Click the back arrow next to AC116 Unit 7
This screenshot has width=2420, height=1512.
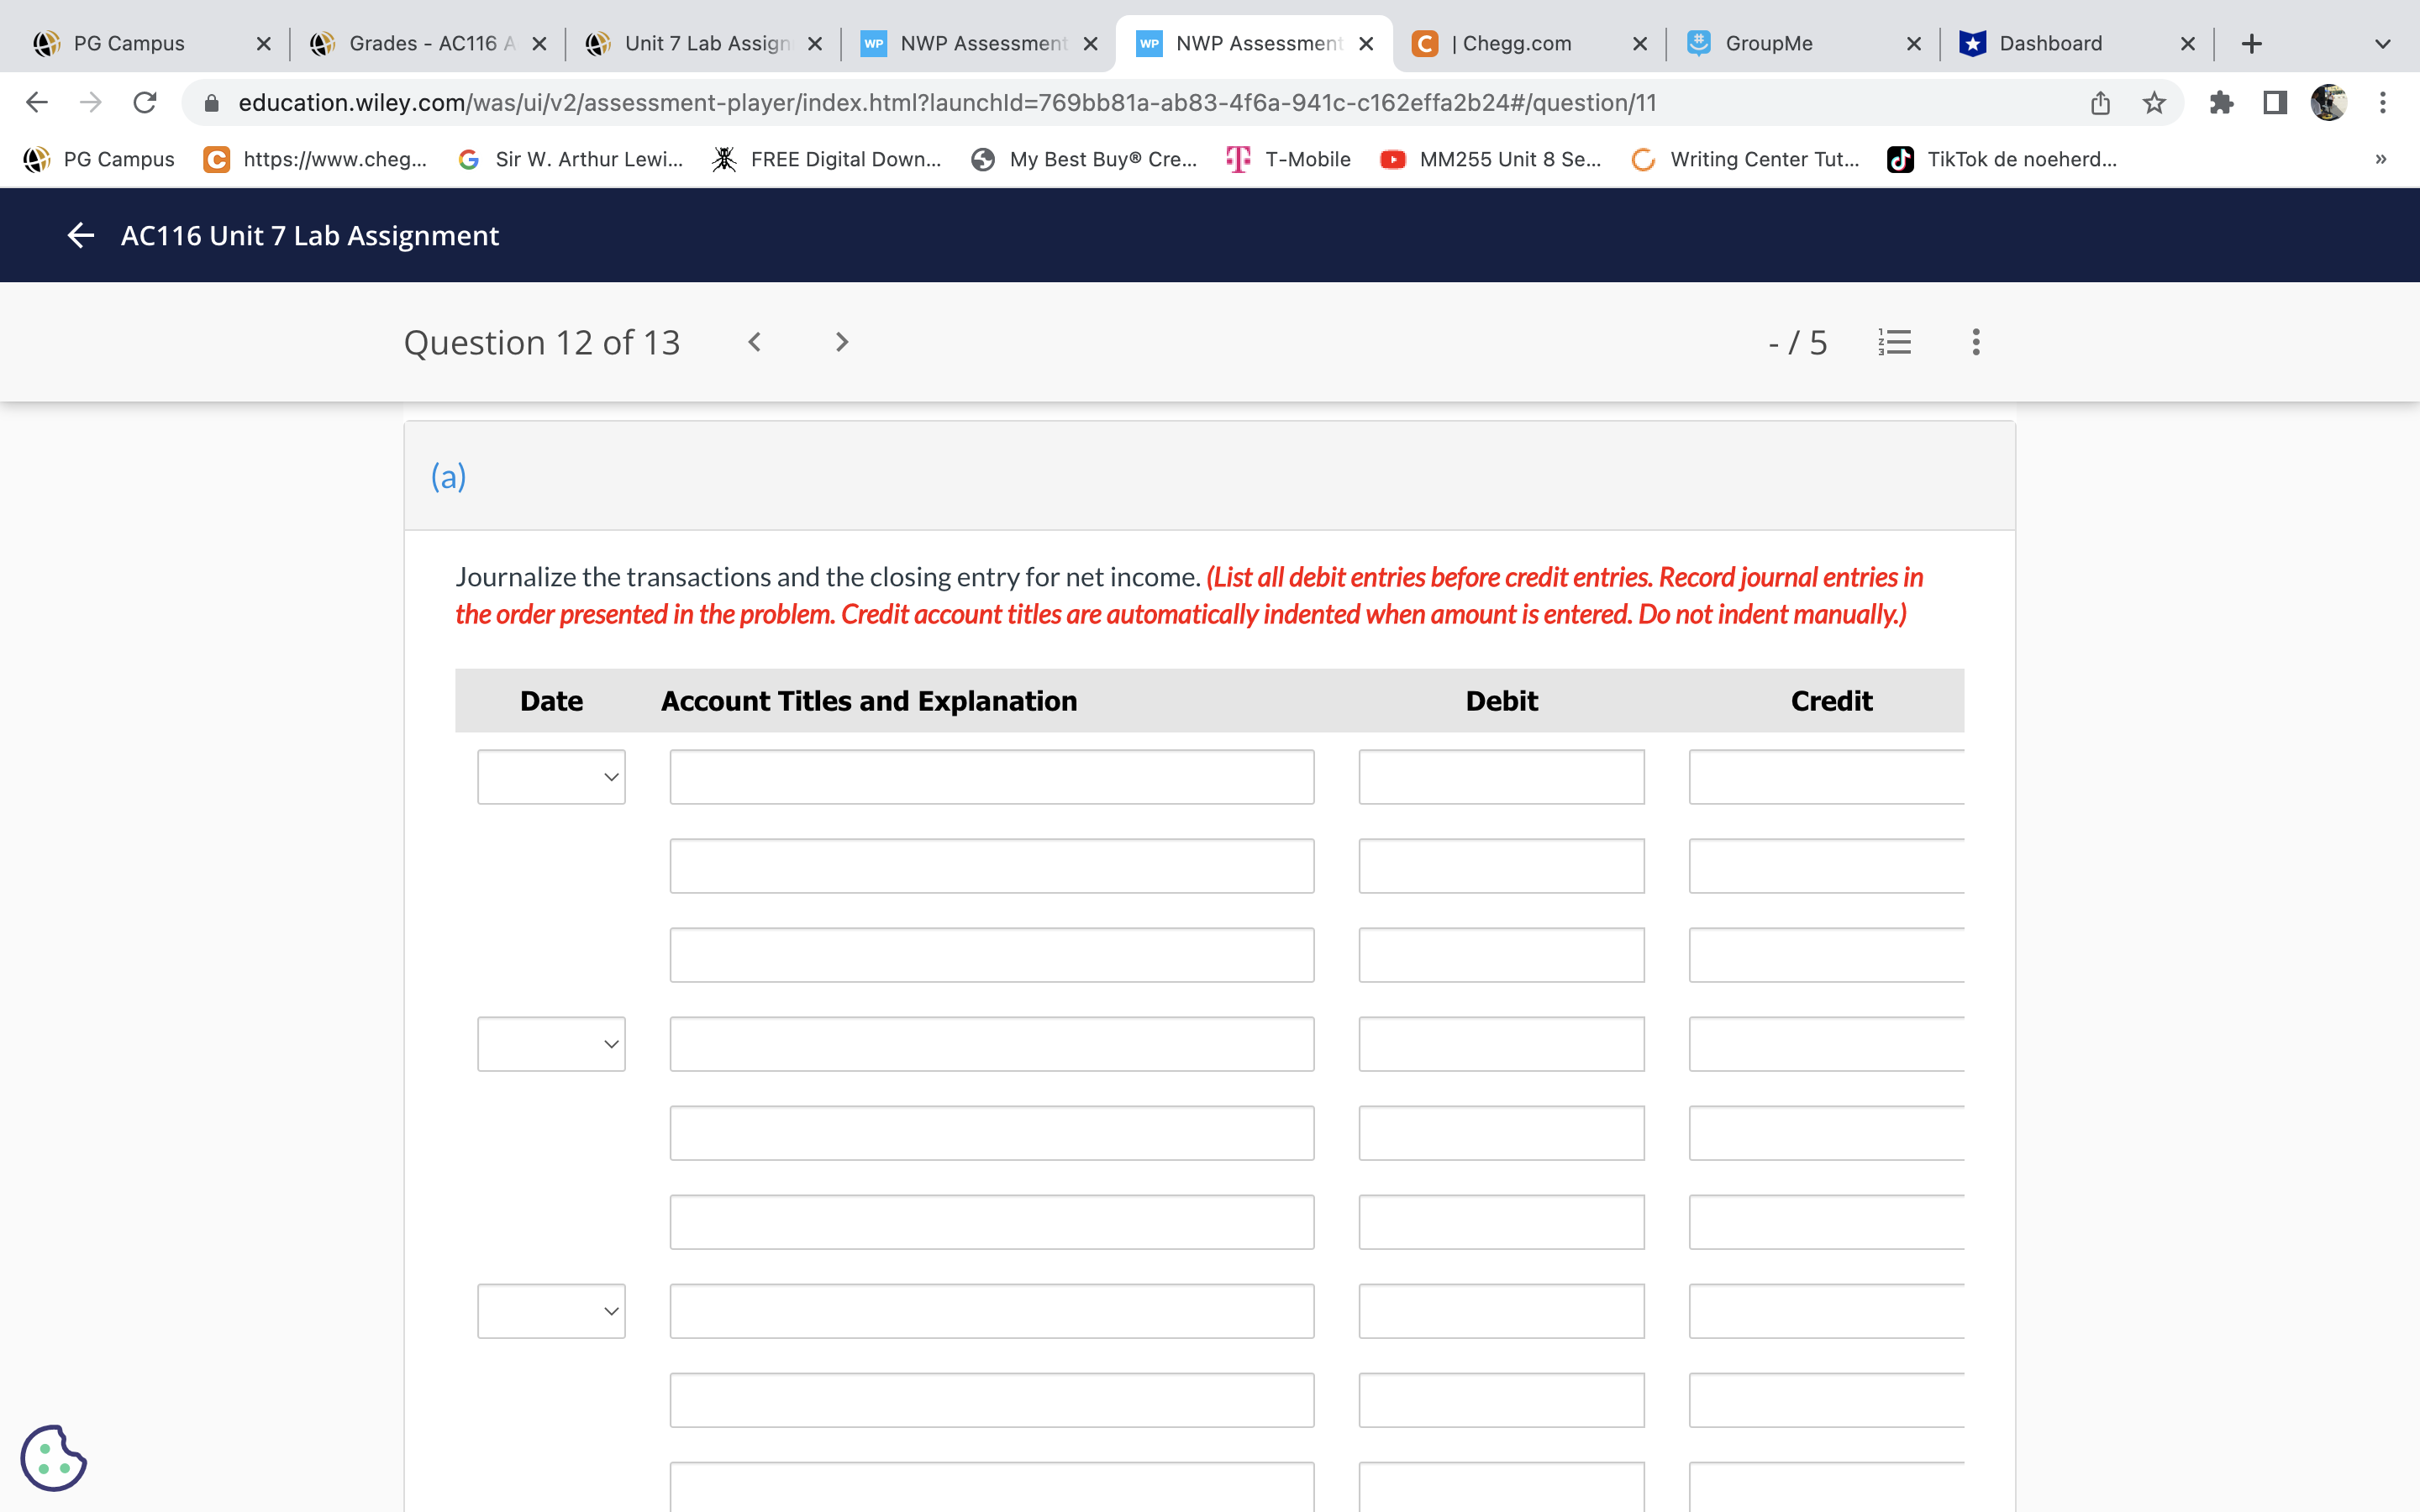point(80,235)
